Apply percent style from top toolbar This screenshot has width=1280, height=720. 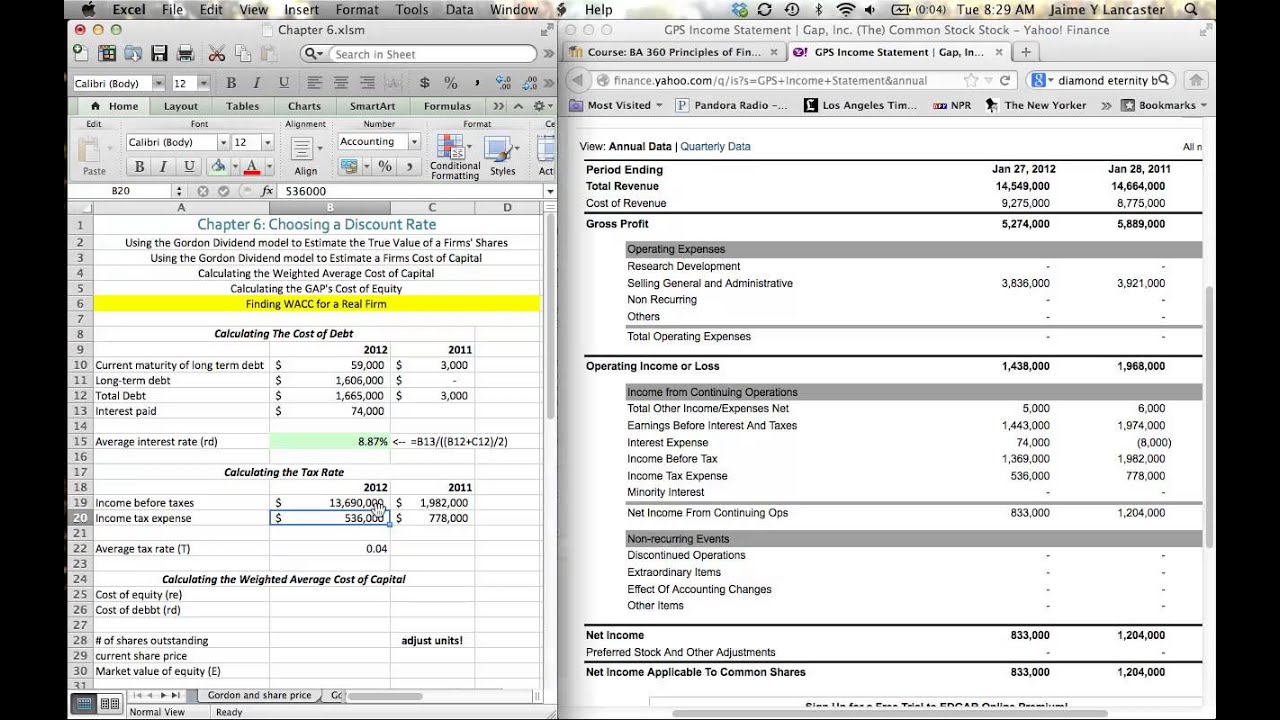click(451, 83)
